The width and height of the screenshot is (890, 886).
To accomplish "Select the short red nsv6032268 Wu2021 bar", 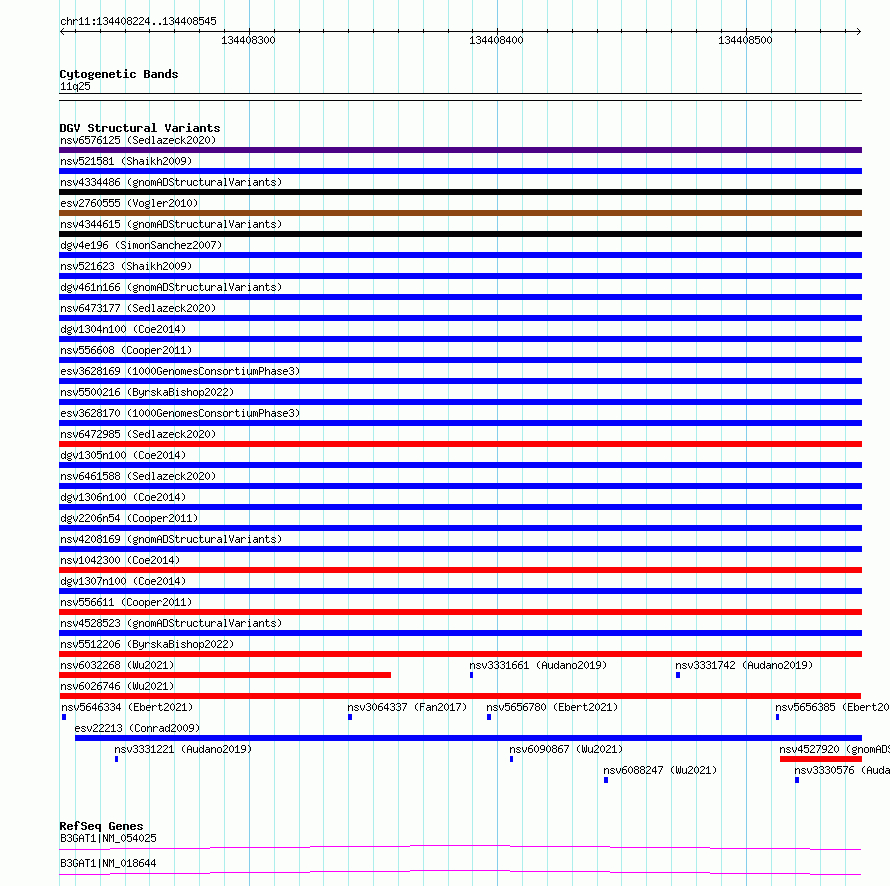I will (225, 675).
